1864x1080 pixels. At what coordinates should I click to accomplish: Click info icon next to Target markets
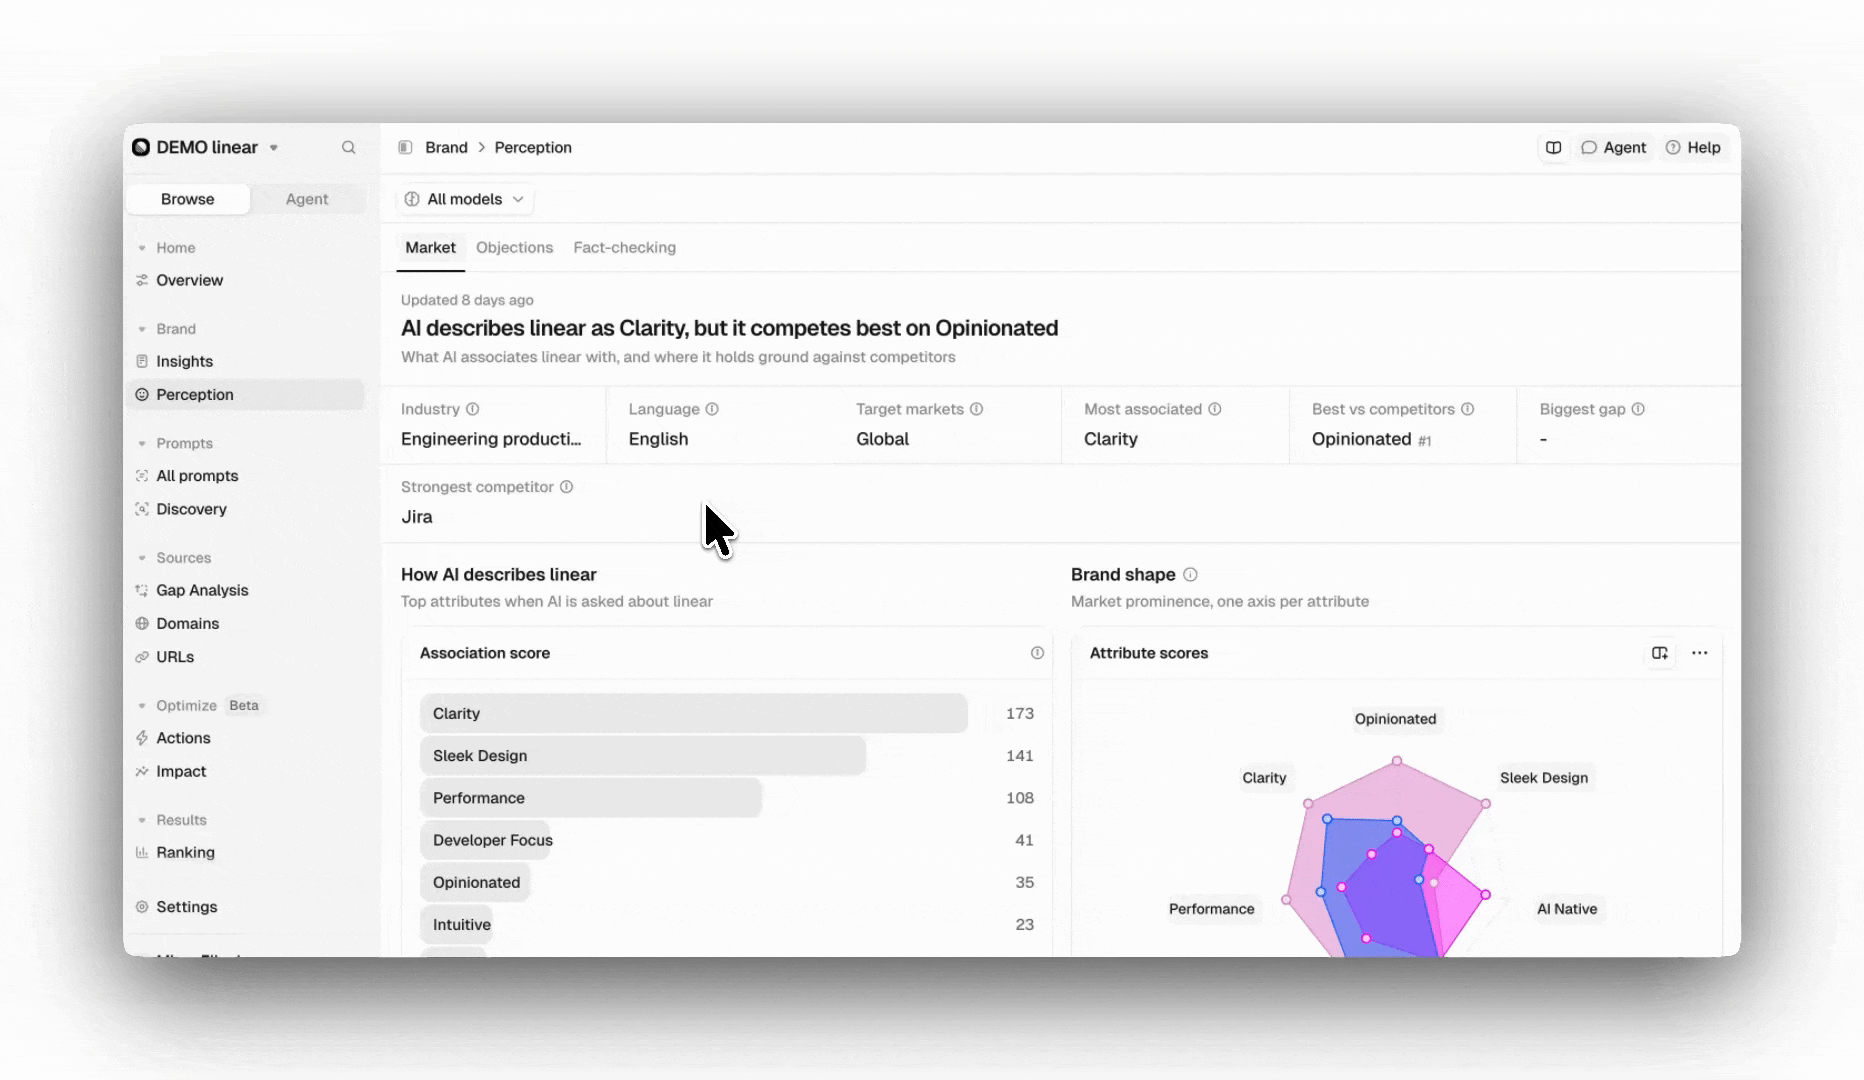coord(977,409)
